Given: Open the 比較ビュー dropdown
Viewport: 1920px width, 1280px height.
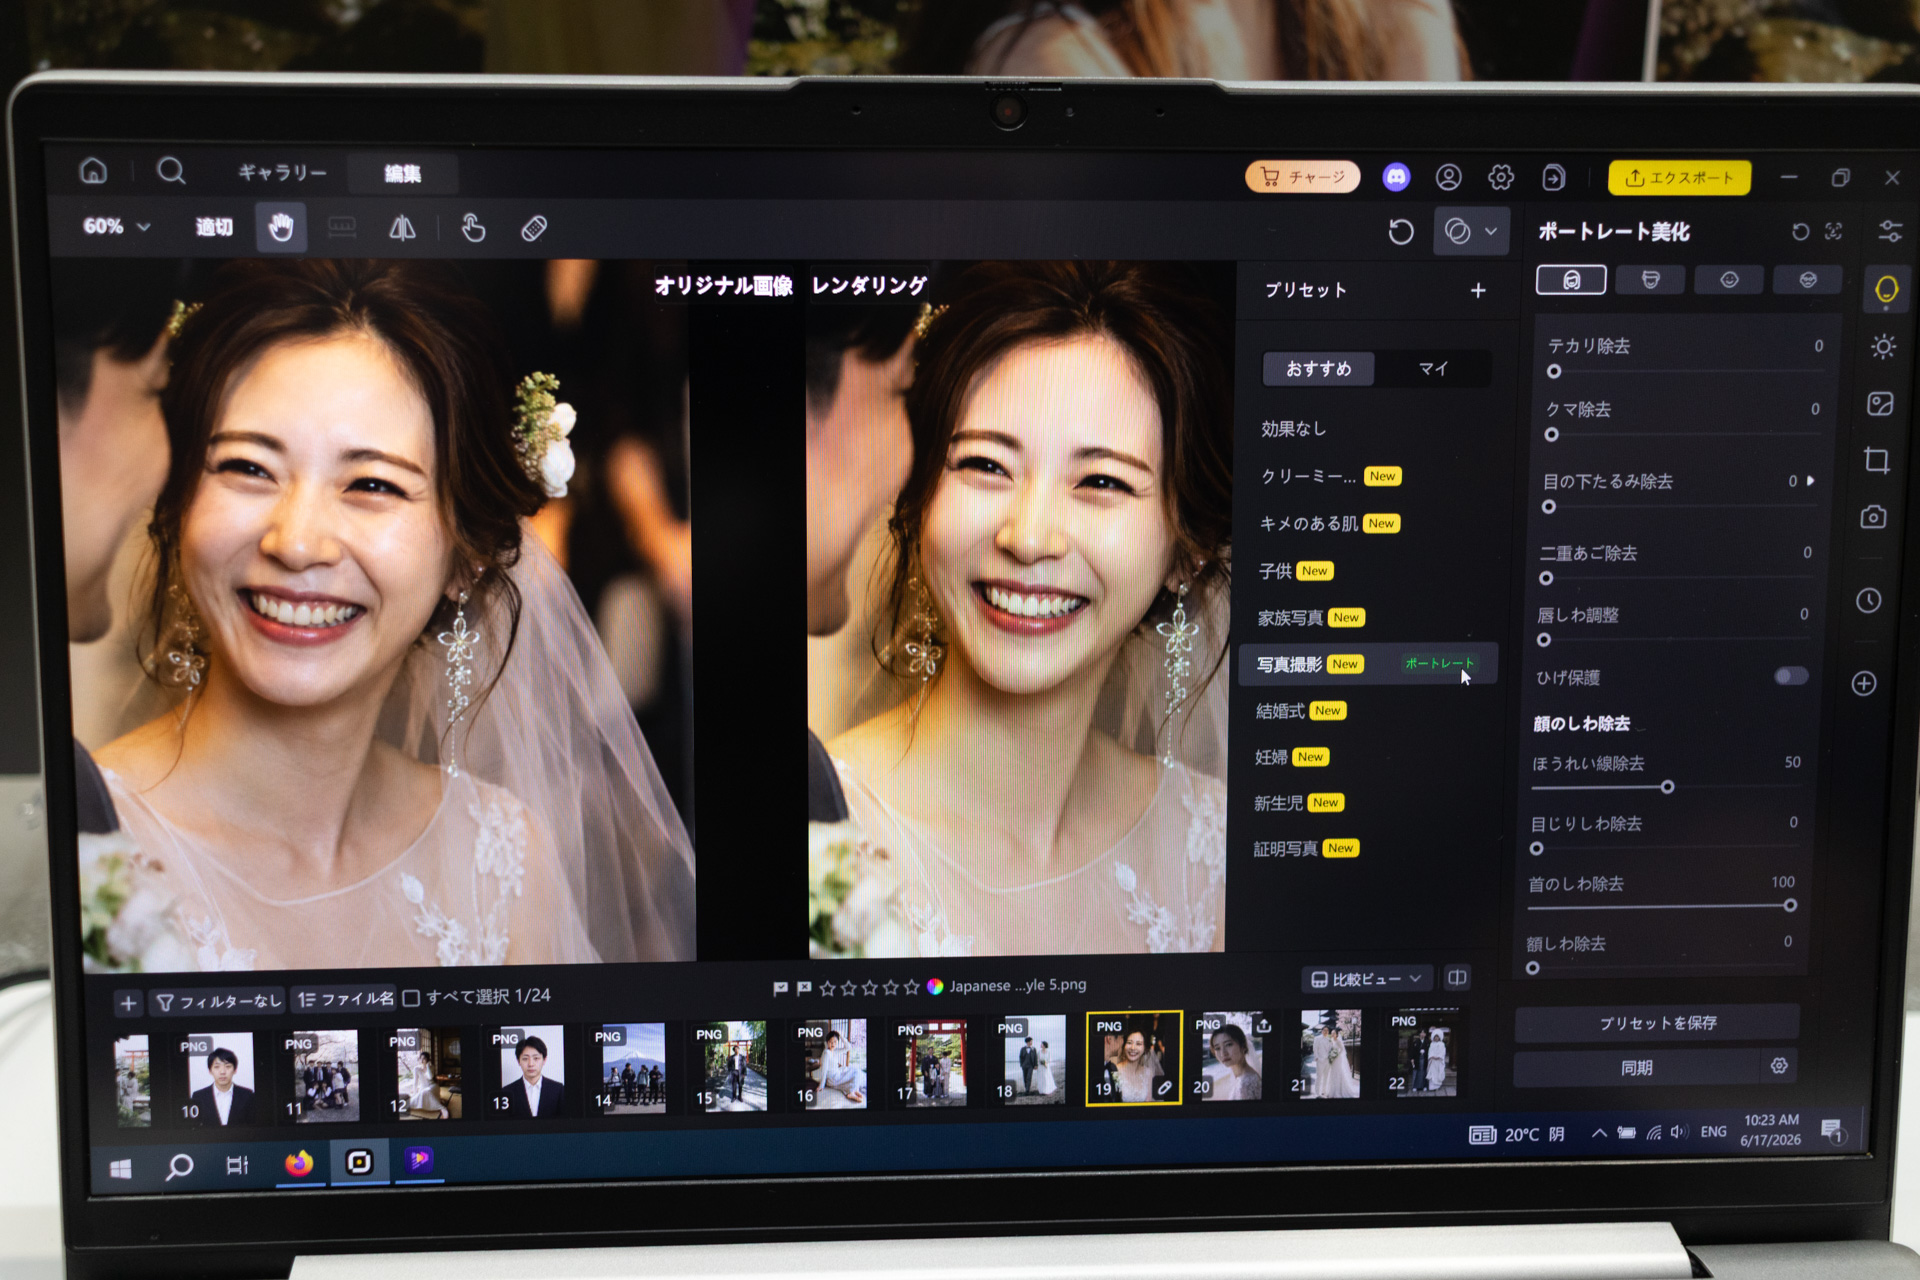Looking at the screenshot, I should [1366, 979].
